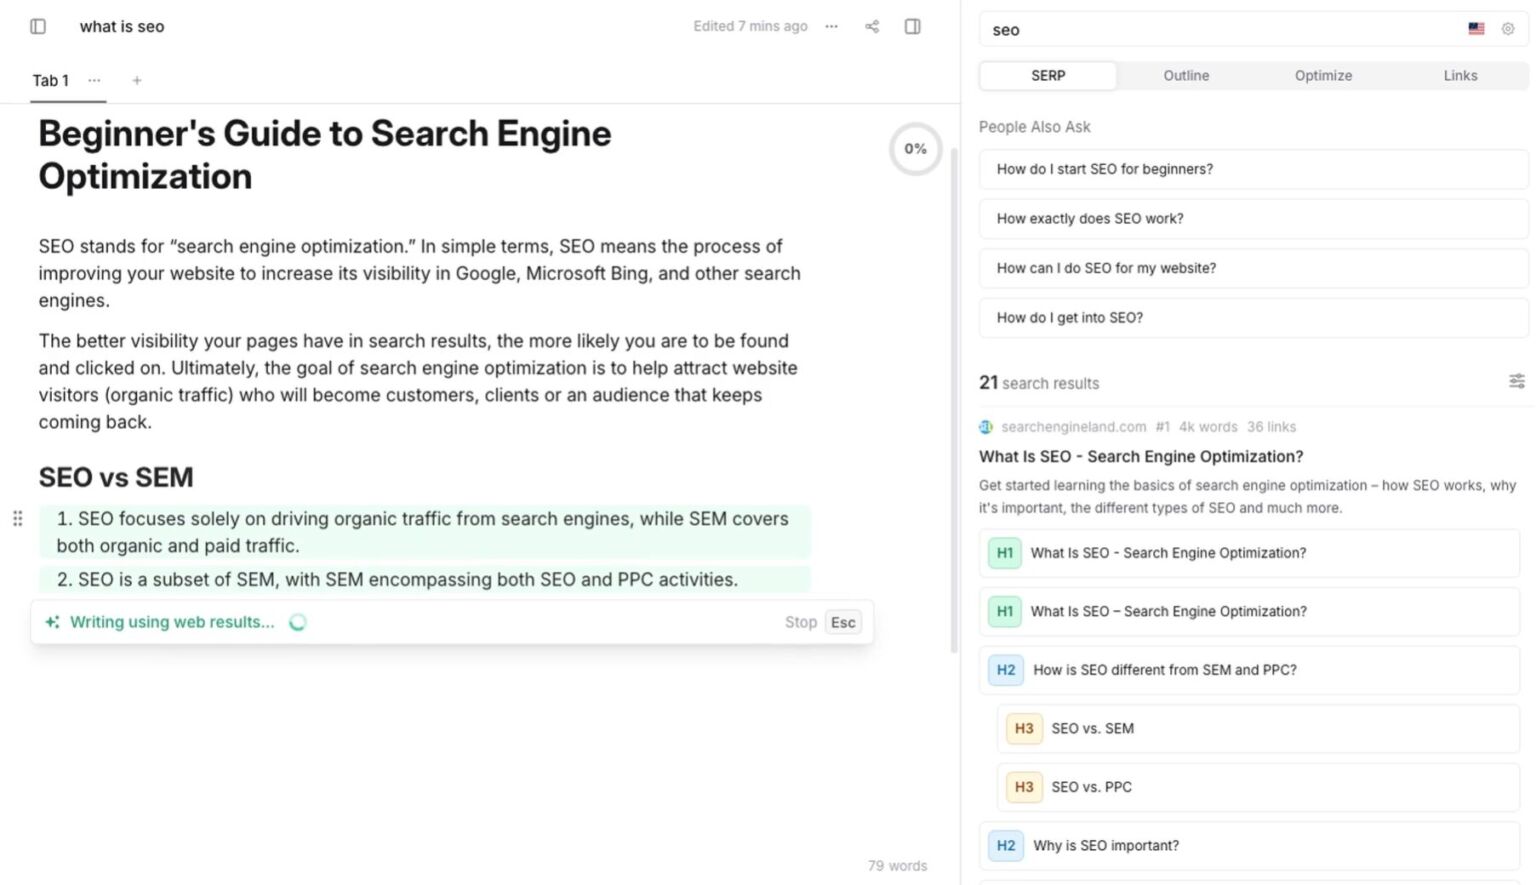The image size is (1536, 885).
Task: Grab the six-dot drag handle beside the list
Action: 17,519
